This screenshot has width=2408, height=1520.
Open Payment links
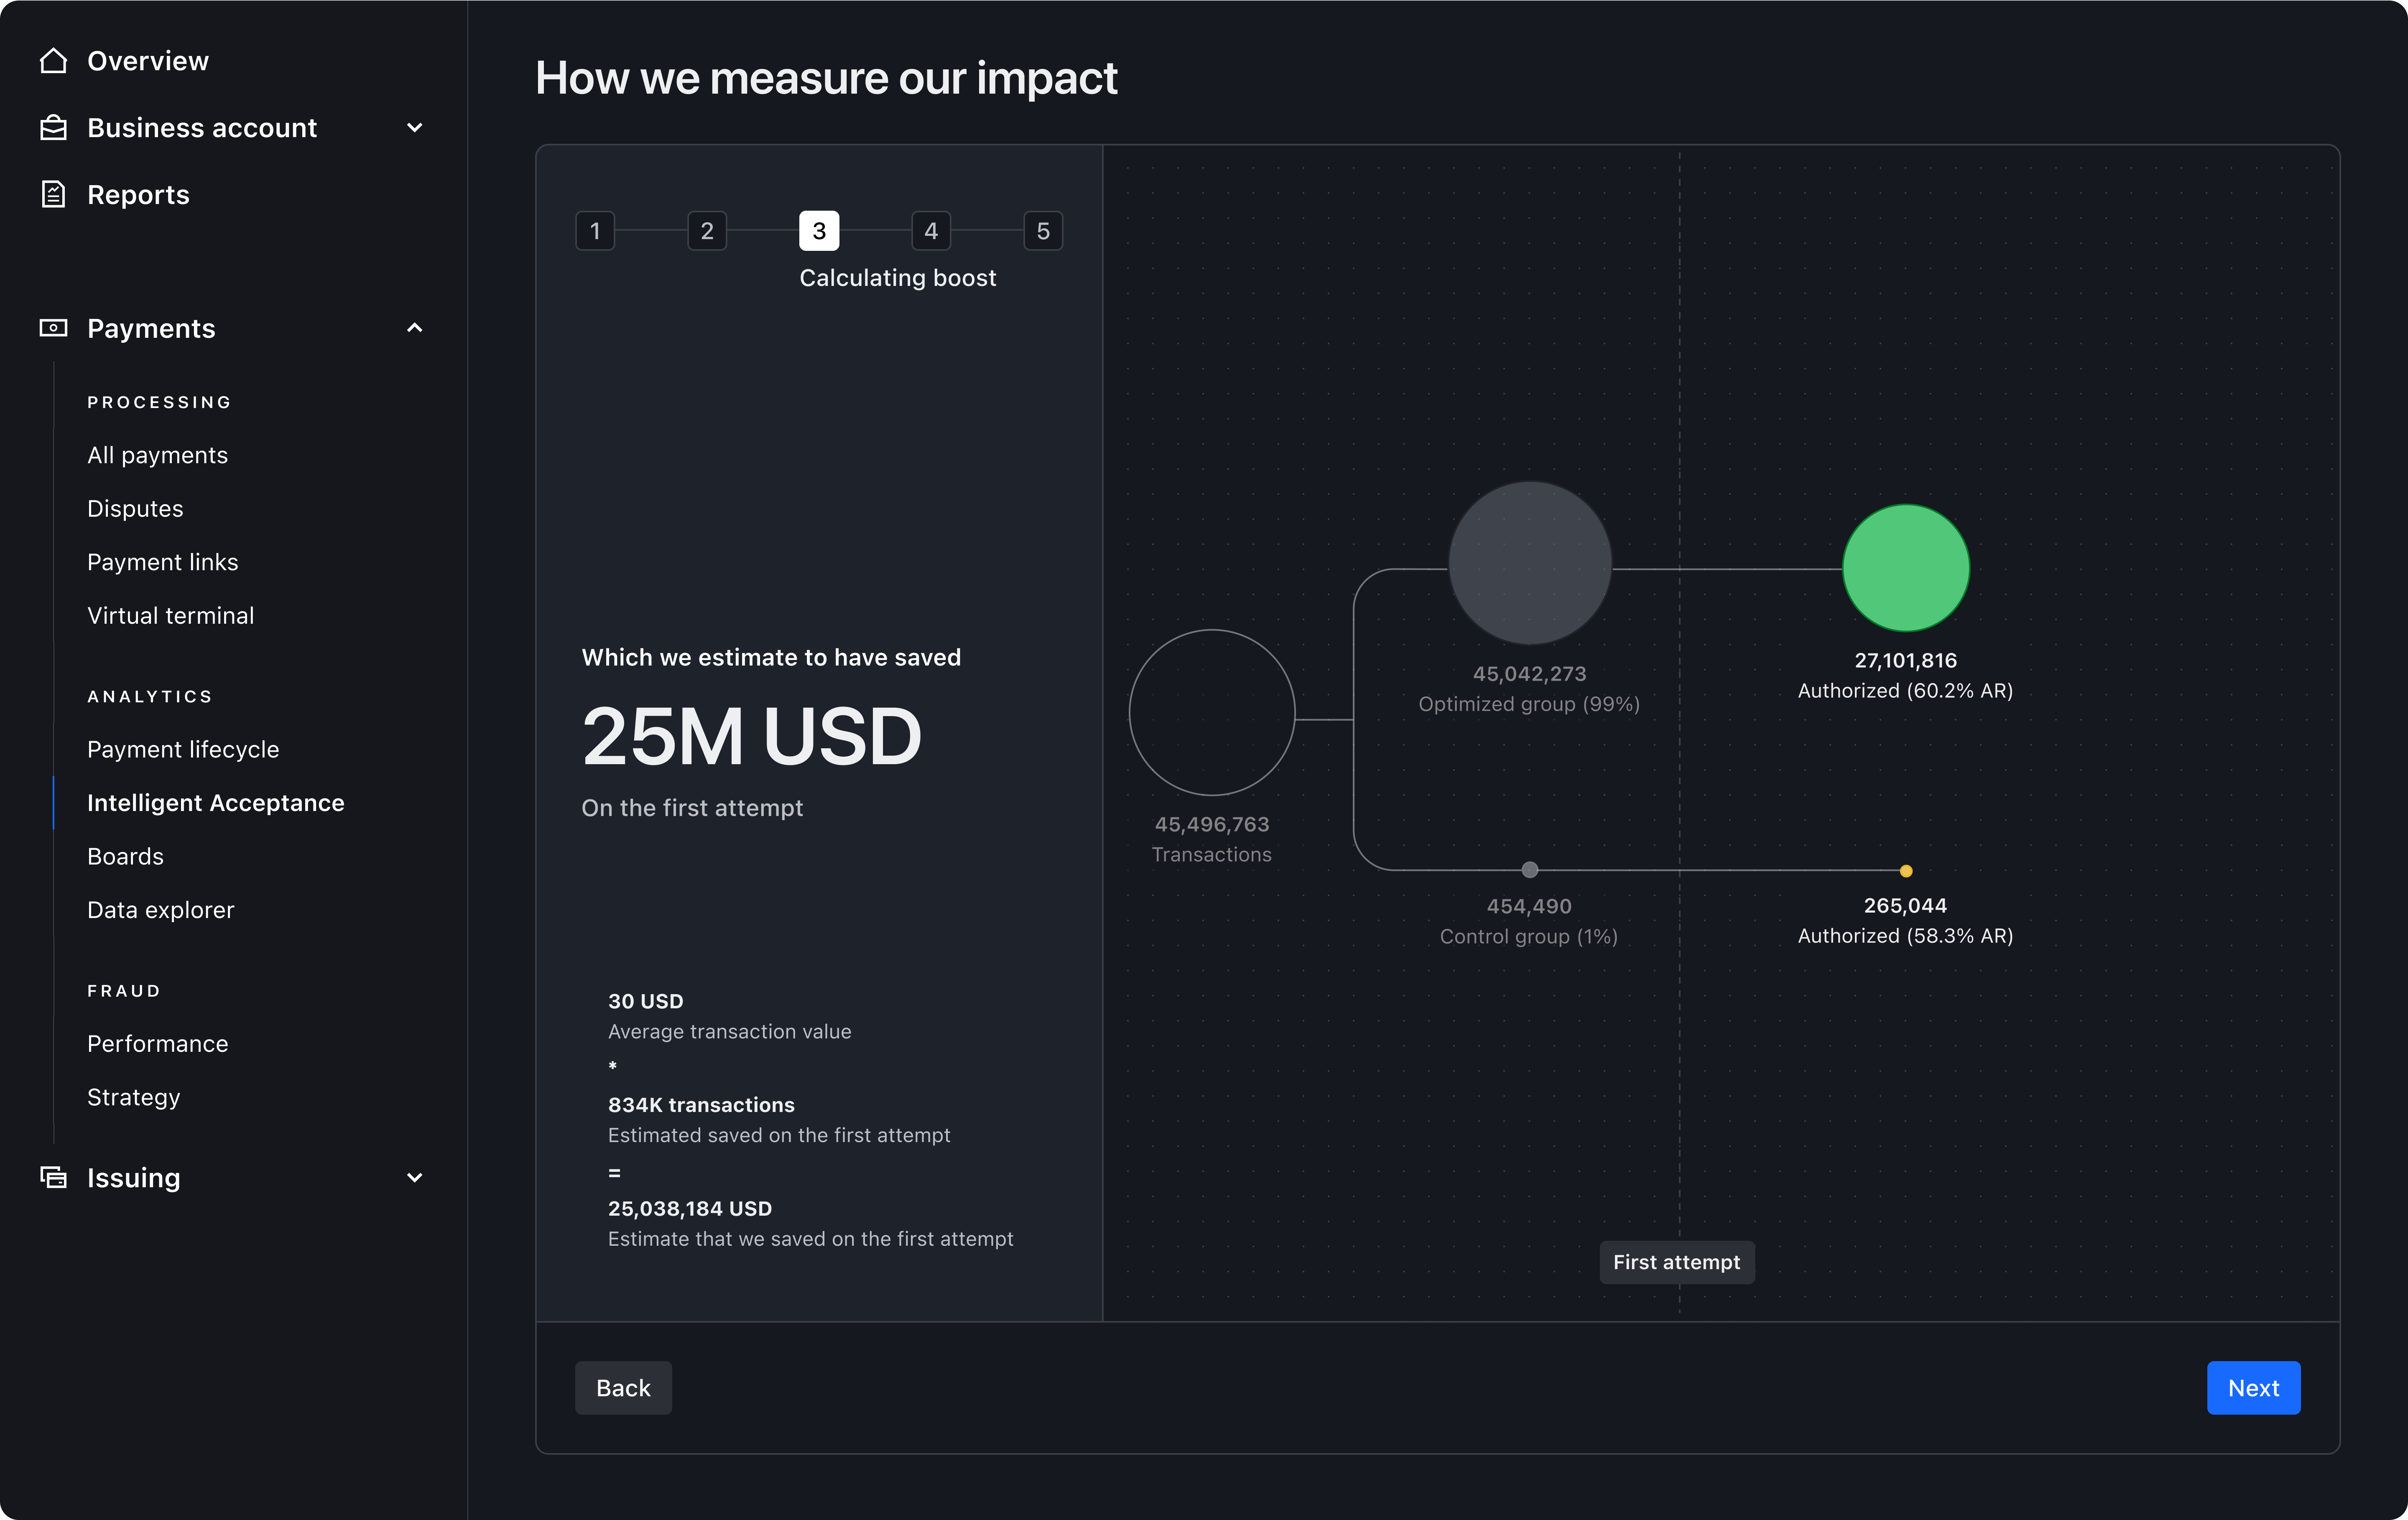pyautogui.click(x=162, y=562)
